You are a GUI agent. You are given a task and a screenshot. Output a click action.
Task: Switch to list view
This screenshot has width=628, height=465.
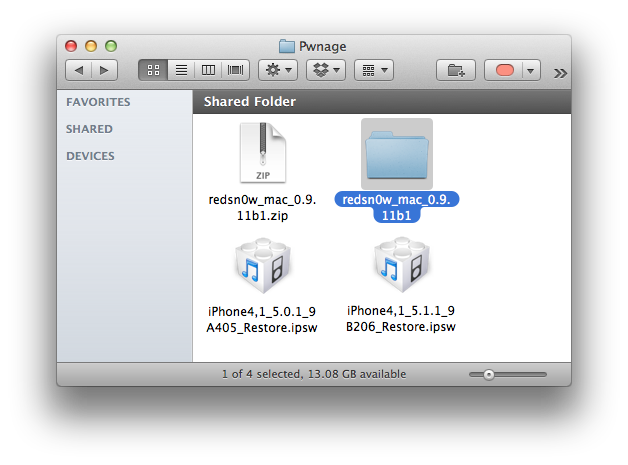(x=181, y=70)
